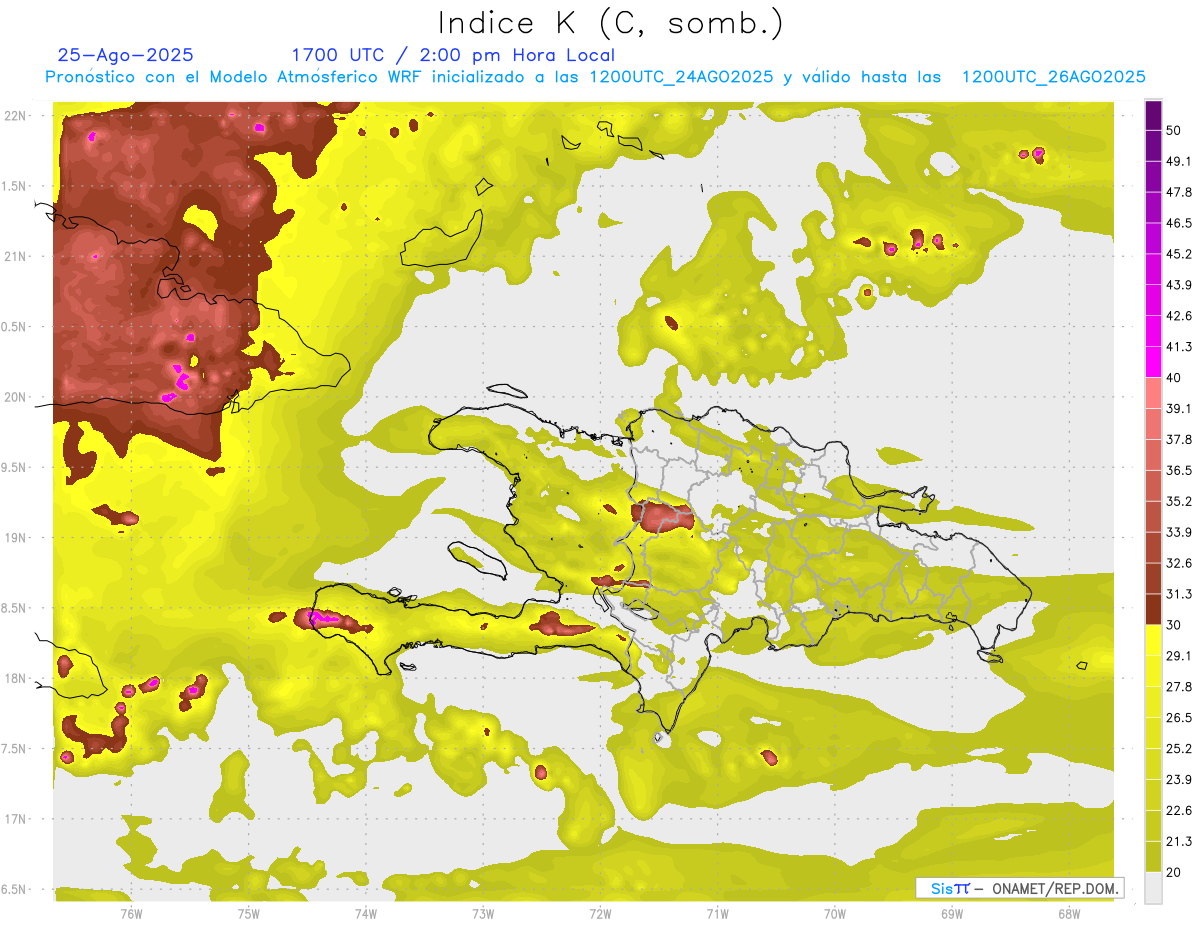This screenshot has height=927, width=1200.
Task: Select the date text "25-Ago-2025"
Action: 126,55
